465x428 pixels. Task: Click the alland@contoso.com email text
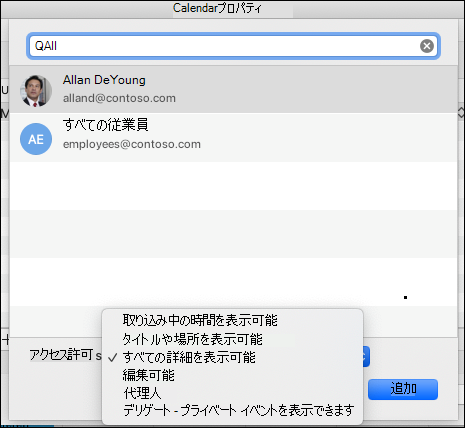point(119,98)
